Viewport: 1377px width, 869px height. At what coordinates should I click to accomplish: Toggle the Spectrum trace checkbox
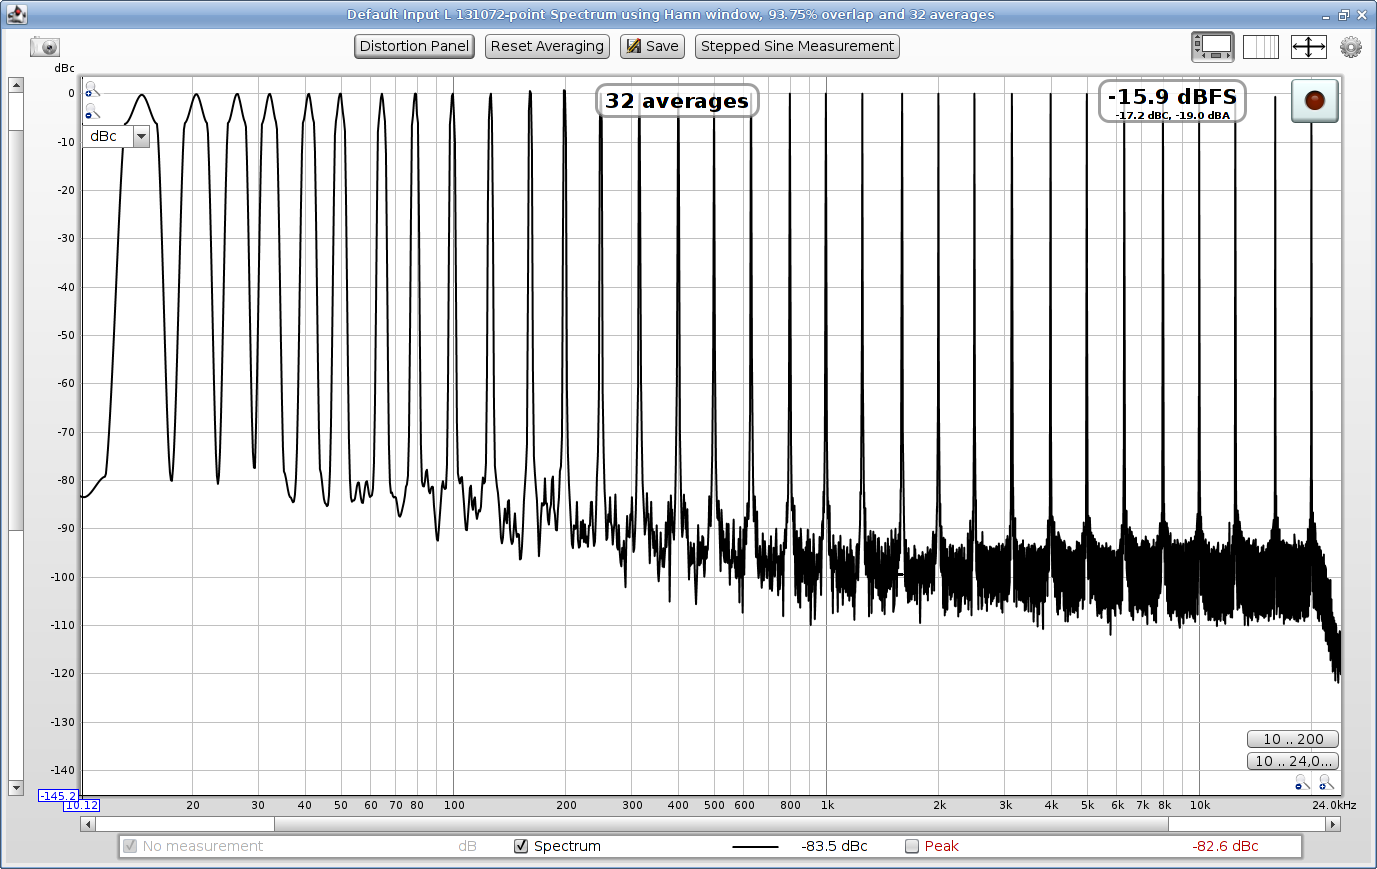tap(521, 846)
